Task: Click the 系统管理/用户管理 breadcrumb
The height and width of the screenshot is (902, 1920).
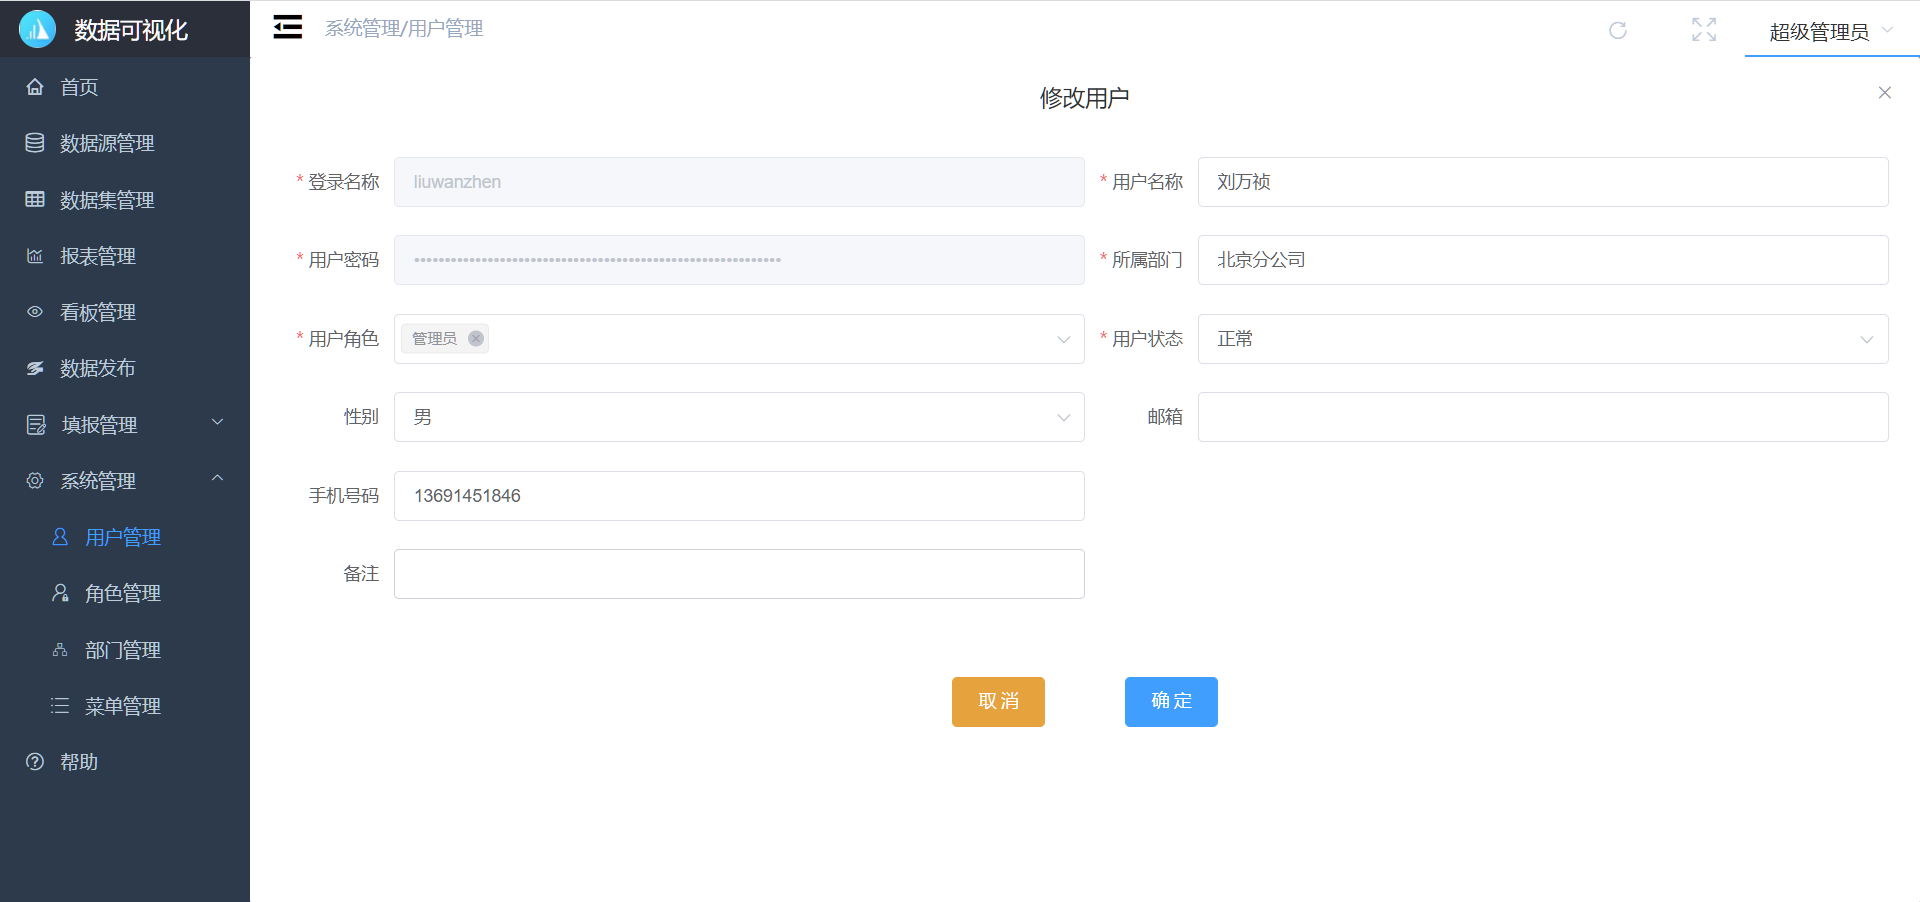Action: point(404,28)
